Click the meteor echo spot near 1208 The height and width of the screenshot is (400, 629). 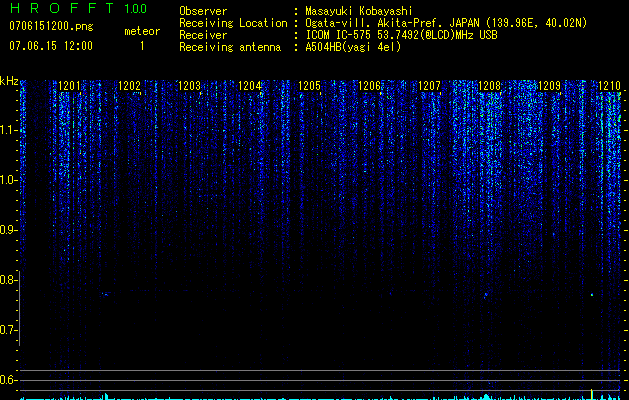point(486,295)
